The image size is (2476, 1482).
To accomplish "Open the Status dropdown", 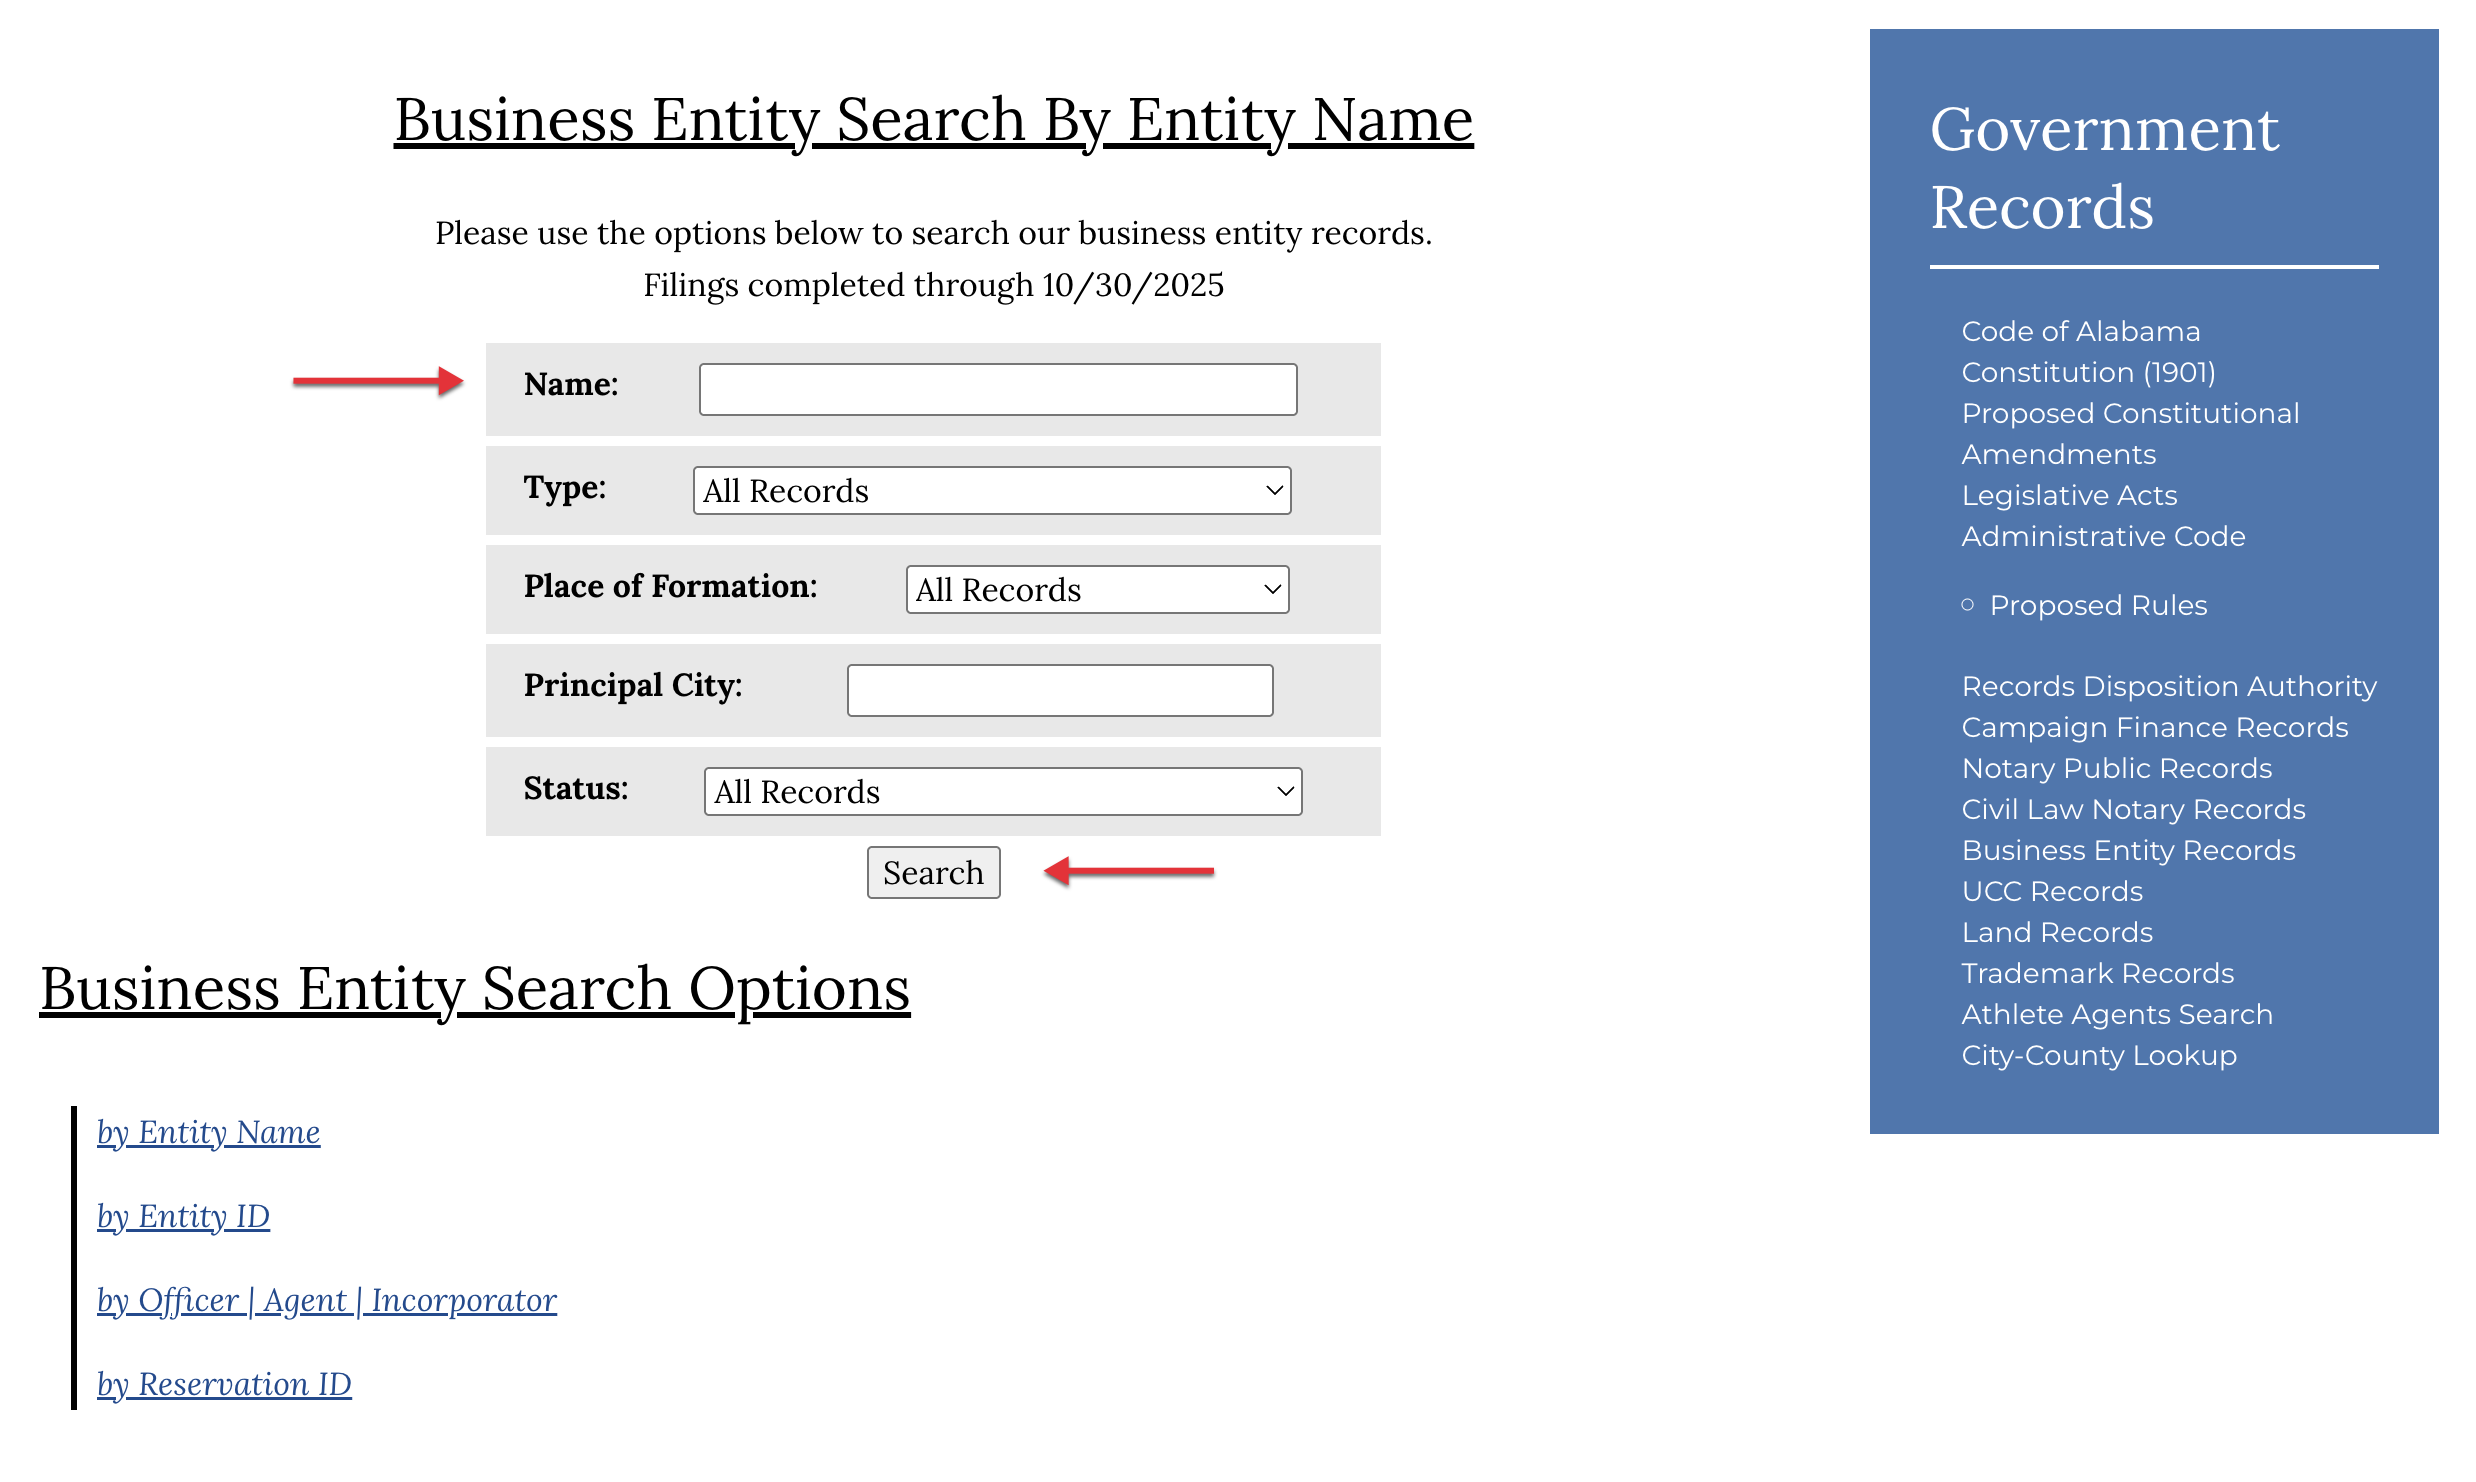I will point(1002,792).
